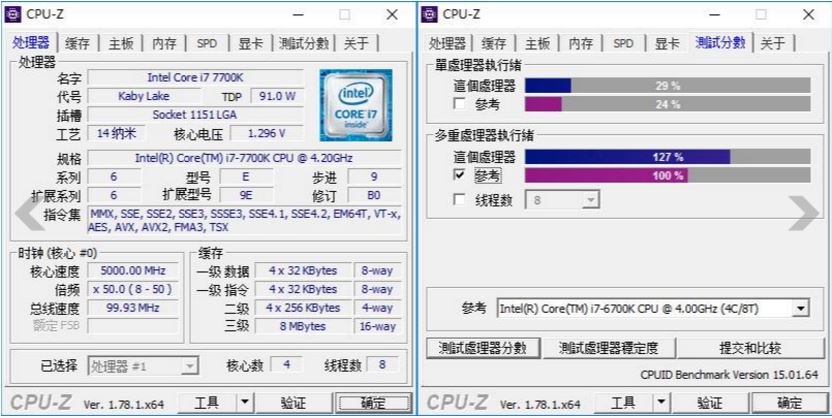
Task: Click the multi-thread 127% progress bar
Action: (668, 156)
